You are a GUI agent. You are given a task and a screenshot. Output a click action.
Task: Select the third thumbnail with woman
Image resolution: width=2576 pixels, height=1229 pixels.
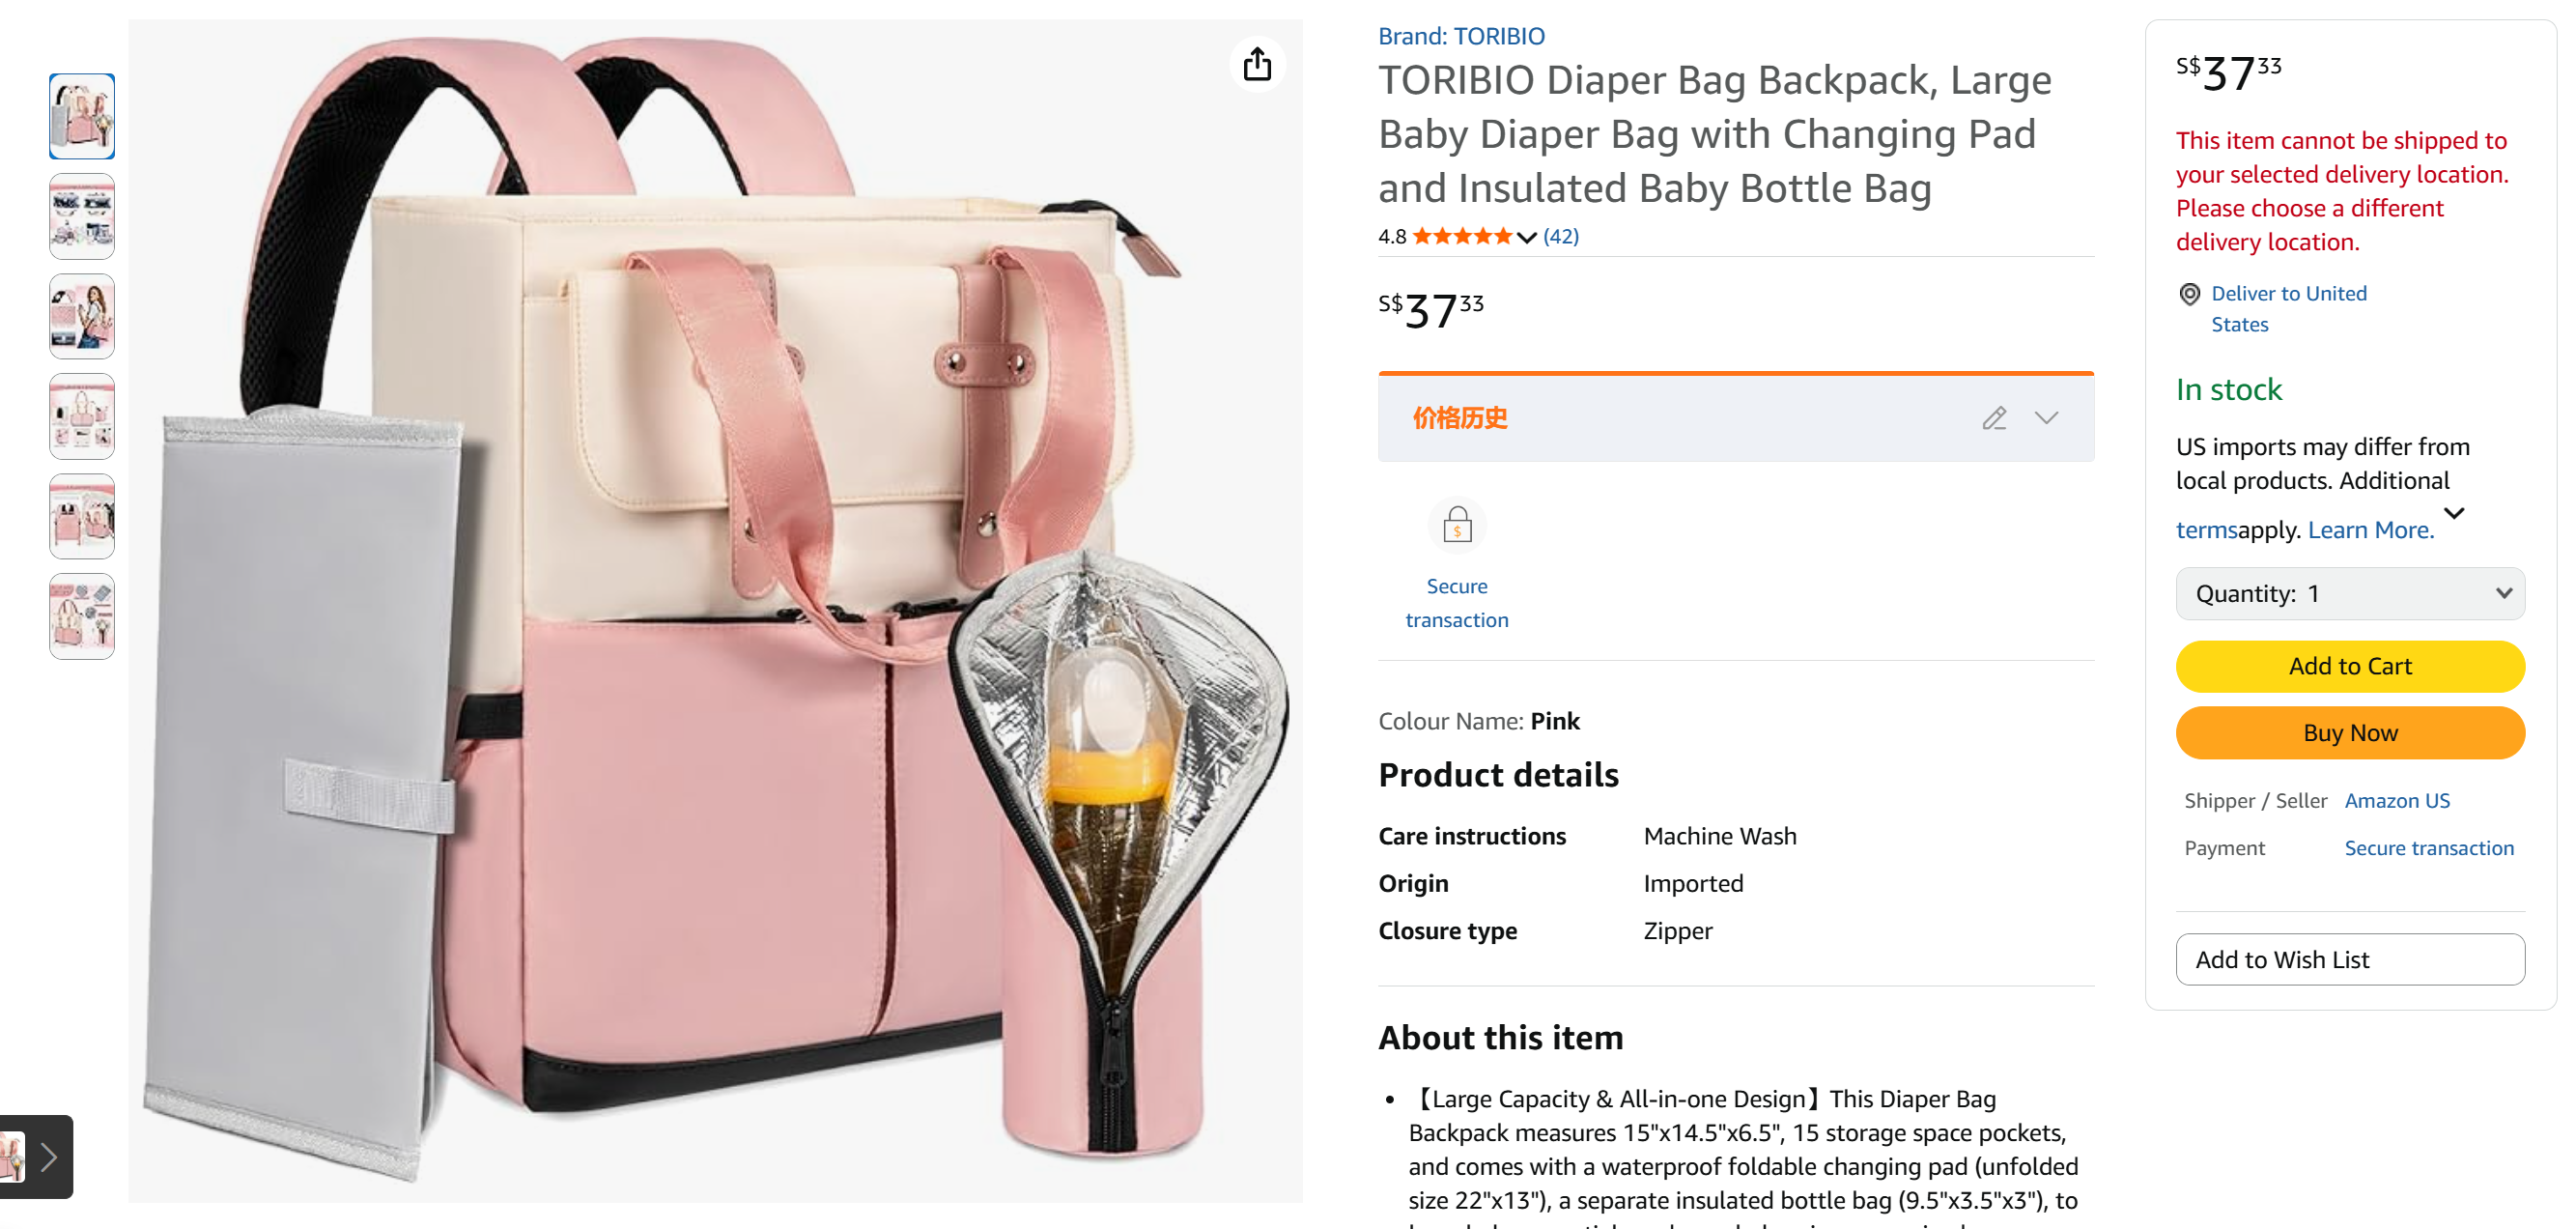pyautogui.click(x=82, y=316)
